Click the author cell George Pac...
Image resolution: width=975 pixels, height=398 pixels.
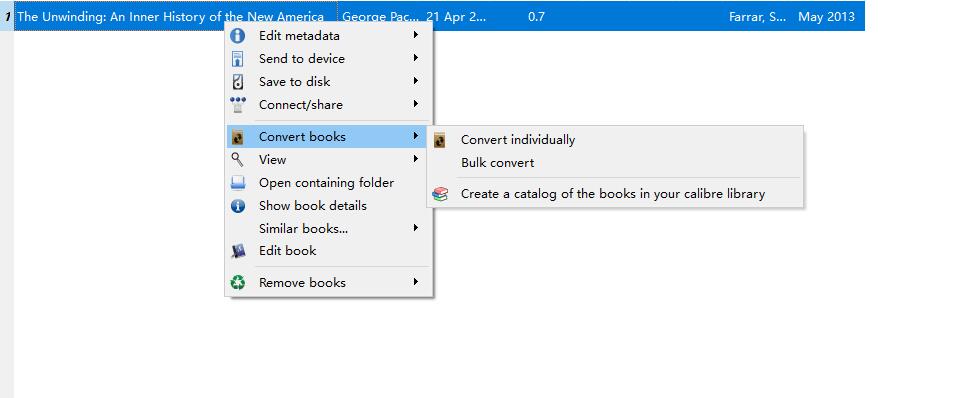380,16
